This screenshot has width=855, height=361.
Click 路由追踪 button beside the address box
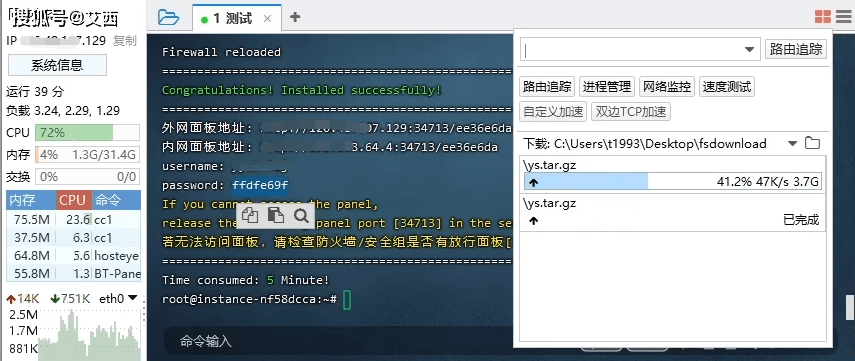[796, 49]
